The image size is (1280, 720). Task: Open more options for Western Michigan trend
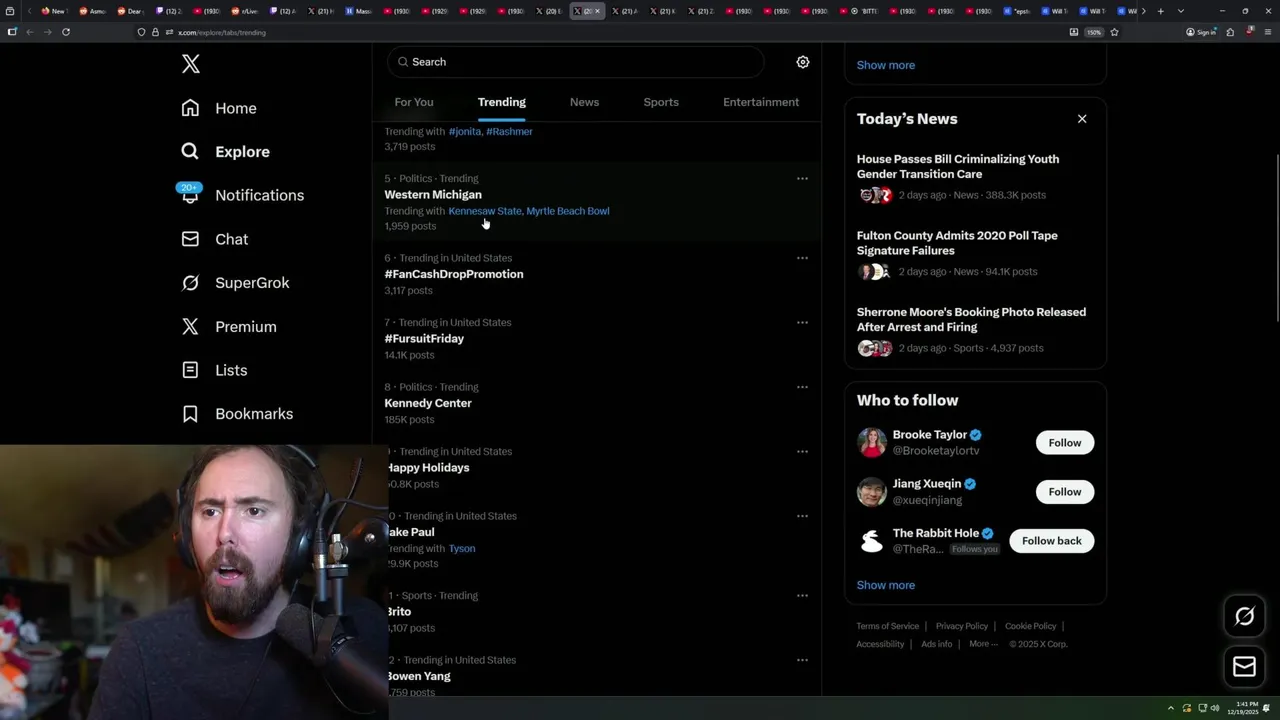(802, 179)
